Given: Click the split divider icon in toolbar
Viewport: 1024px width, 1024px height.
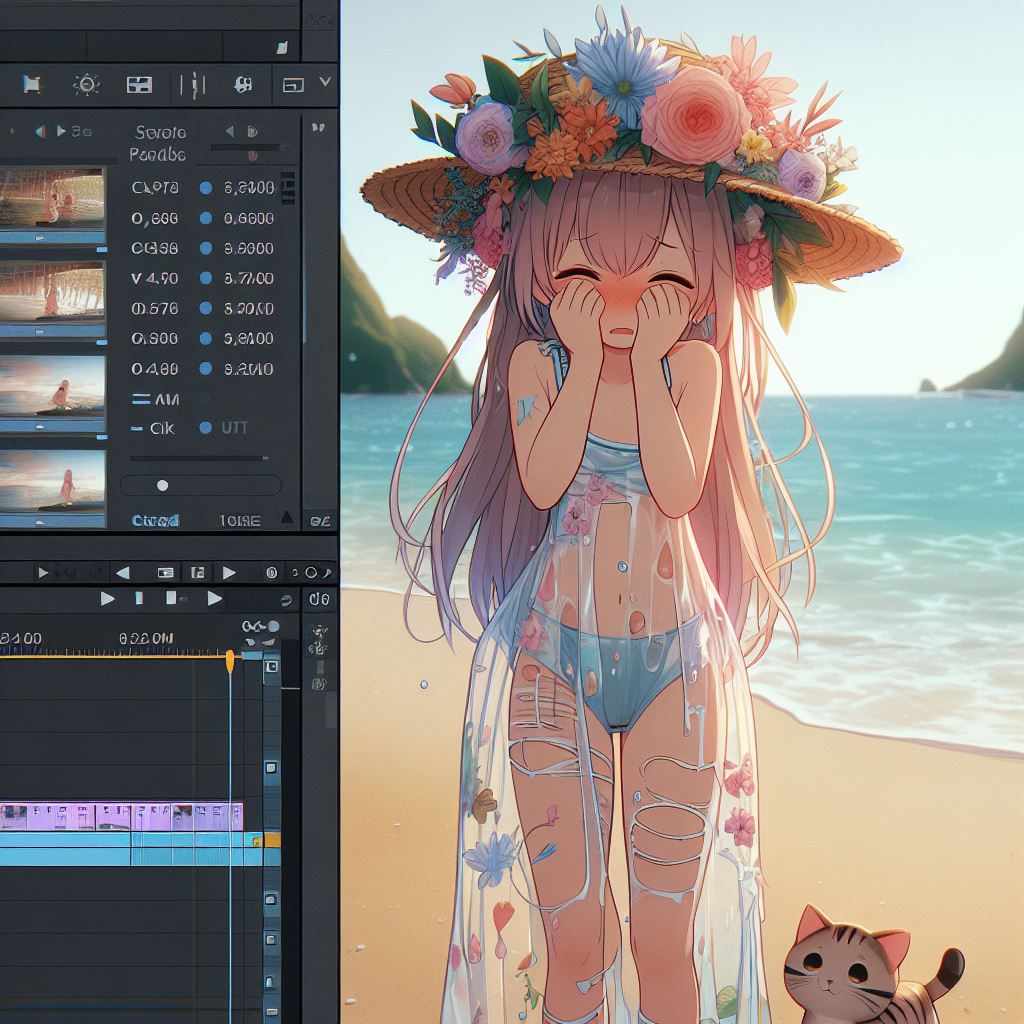Looking at the screenshot, I should click(x=191, y=85).
